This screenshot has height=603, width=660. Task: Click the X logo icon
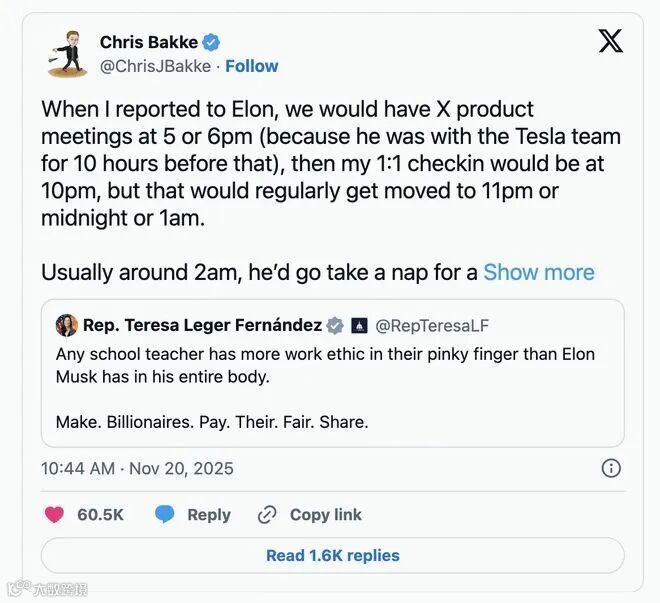[x=610, y=41]
